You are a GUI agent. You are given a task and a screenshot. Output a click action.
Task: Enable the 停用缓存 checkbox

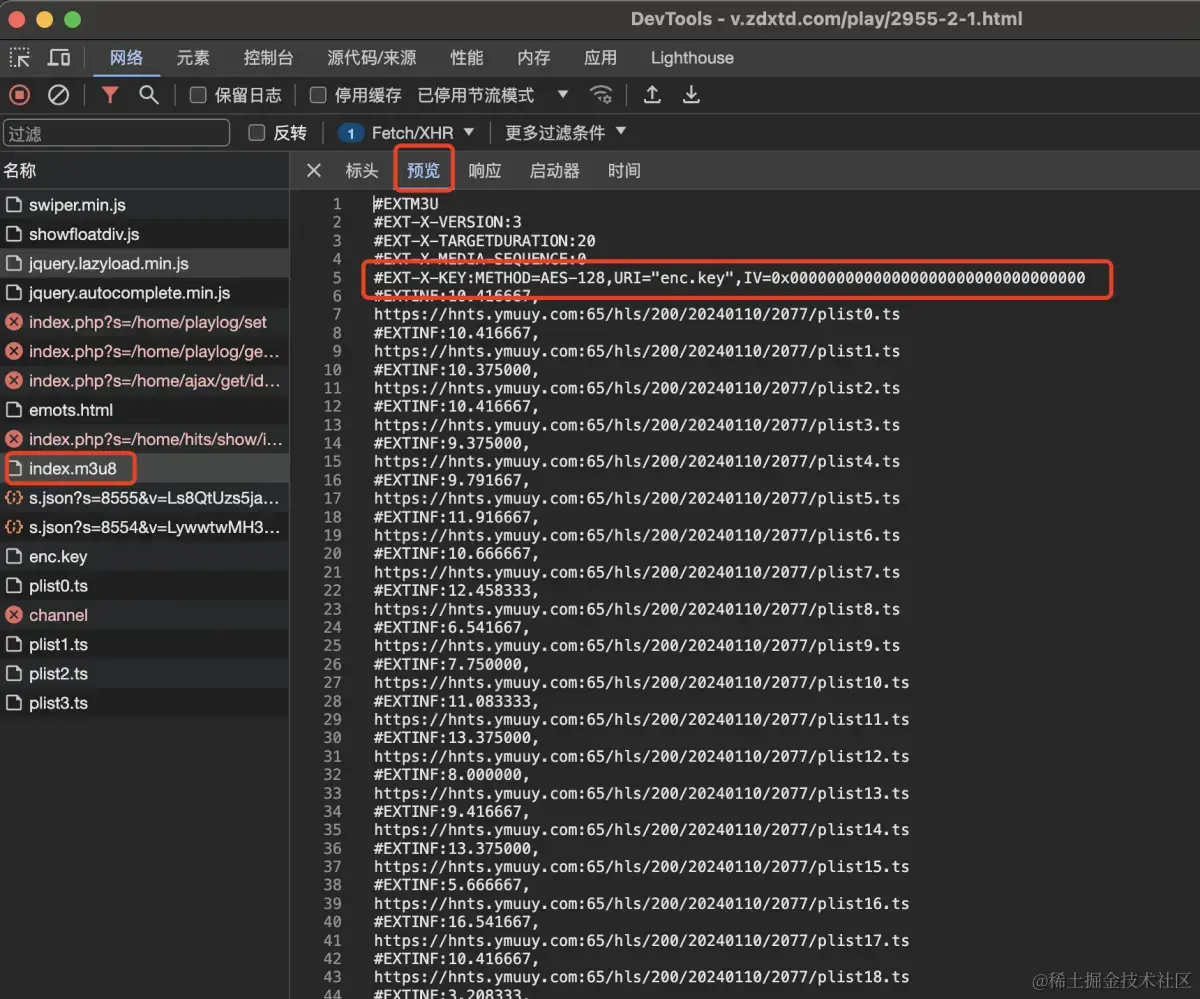318,95
